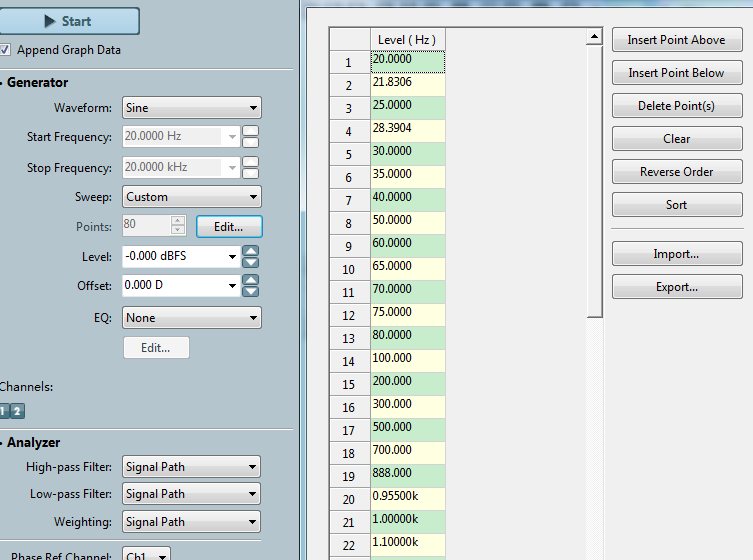Open the Phase Ref Channel dropdown
This screenshot has height=560, width=753.
click(146, 555)
